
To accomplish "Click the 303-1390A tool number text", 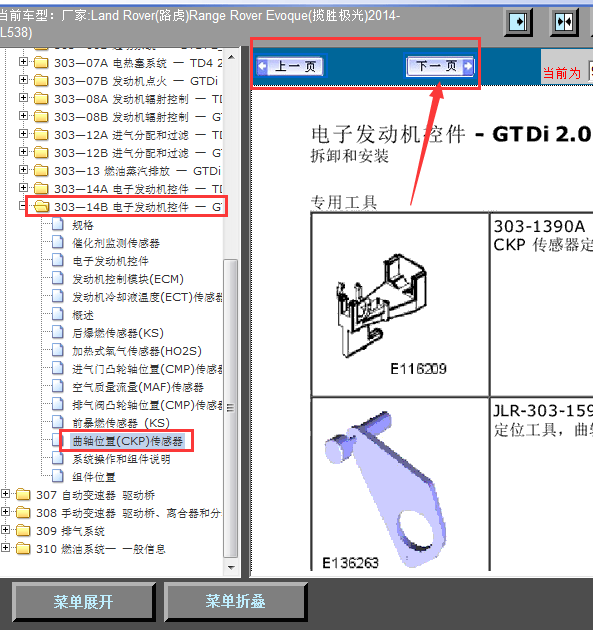I will pyautogui.click(x=539, y=227).
